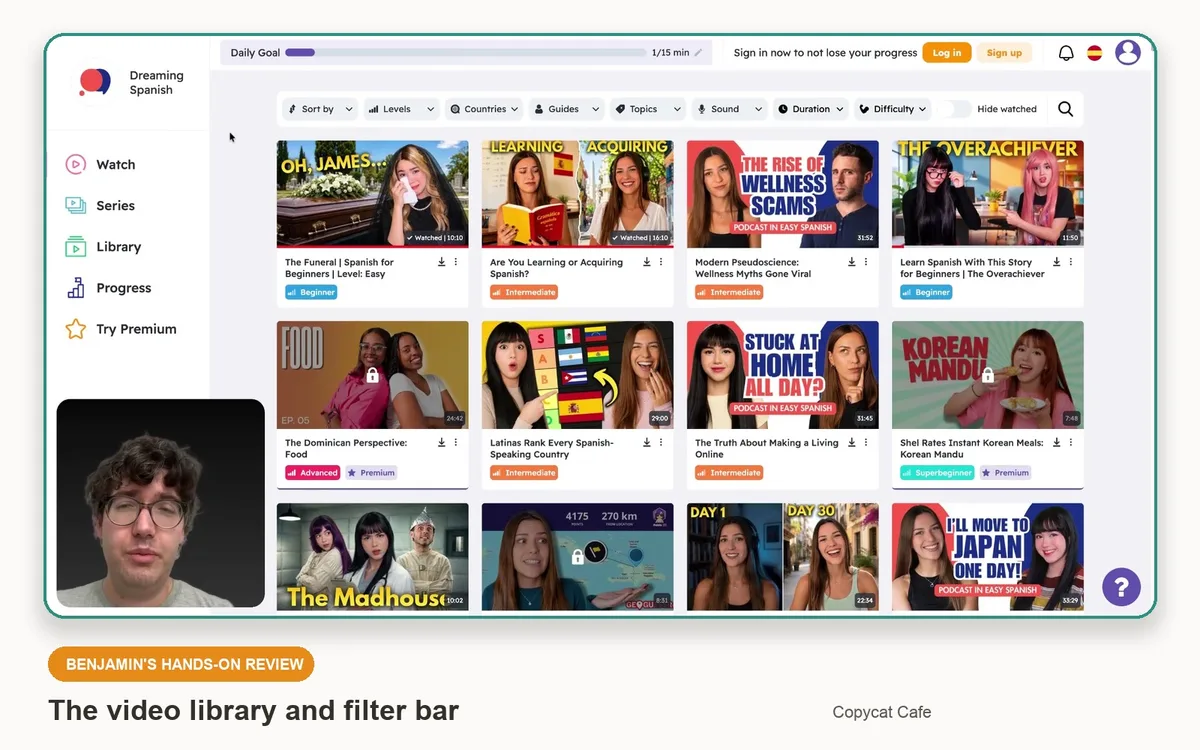
Task: Download Are You Learning or Acquiring Spanish
Action: point(647,262)
